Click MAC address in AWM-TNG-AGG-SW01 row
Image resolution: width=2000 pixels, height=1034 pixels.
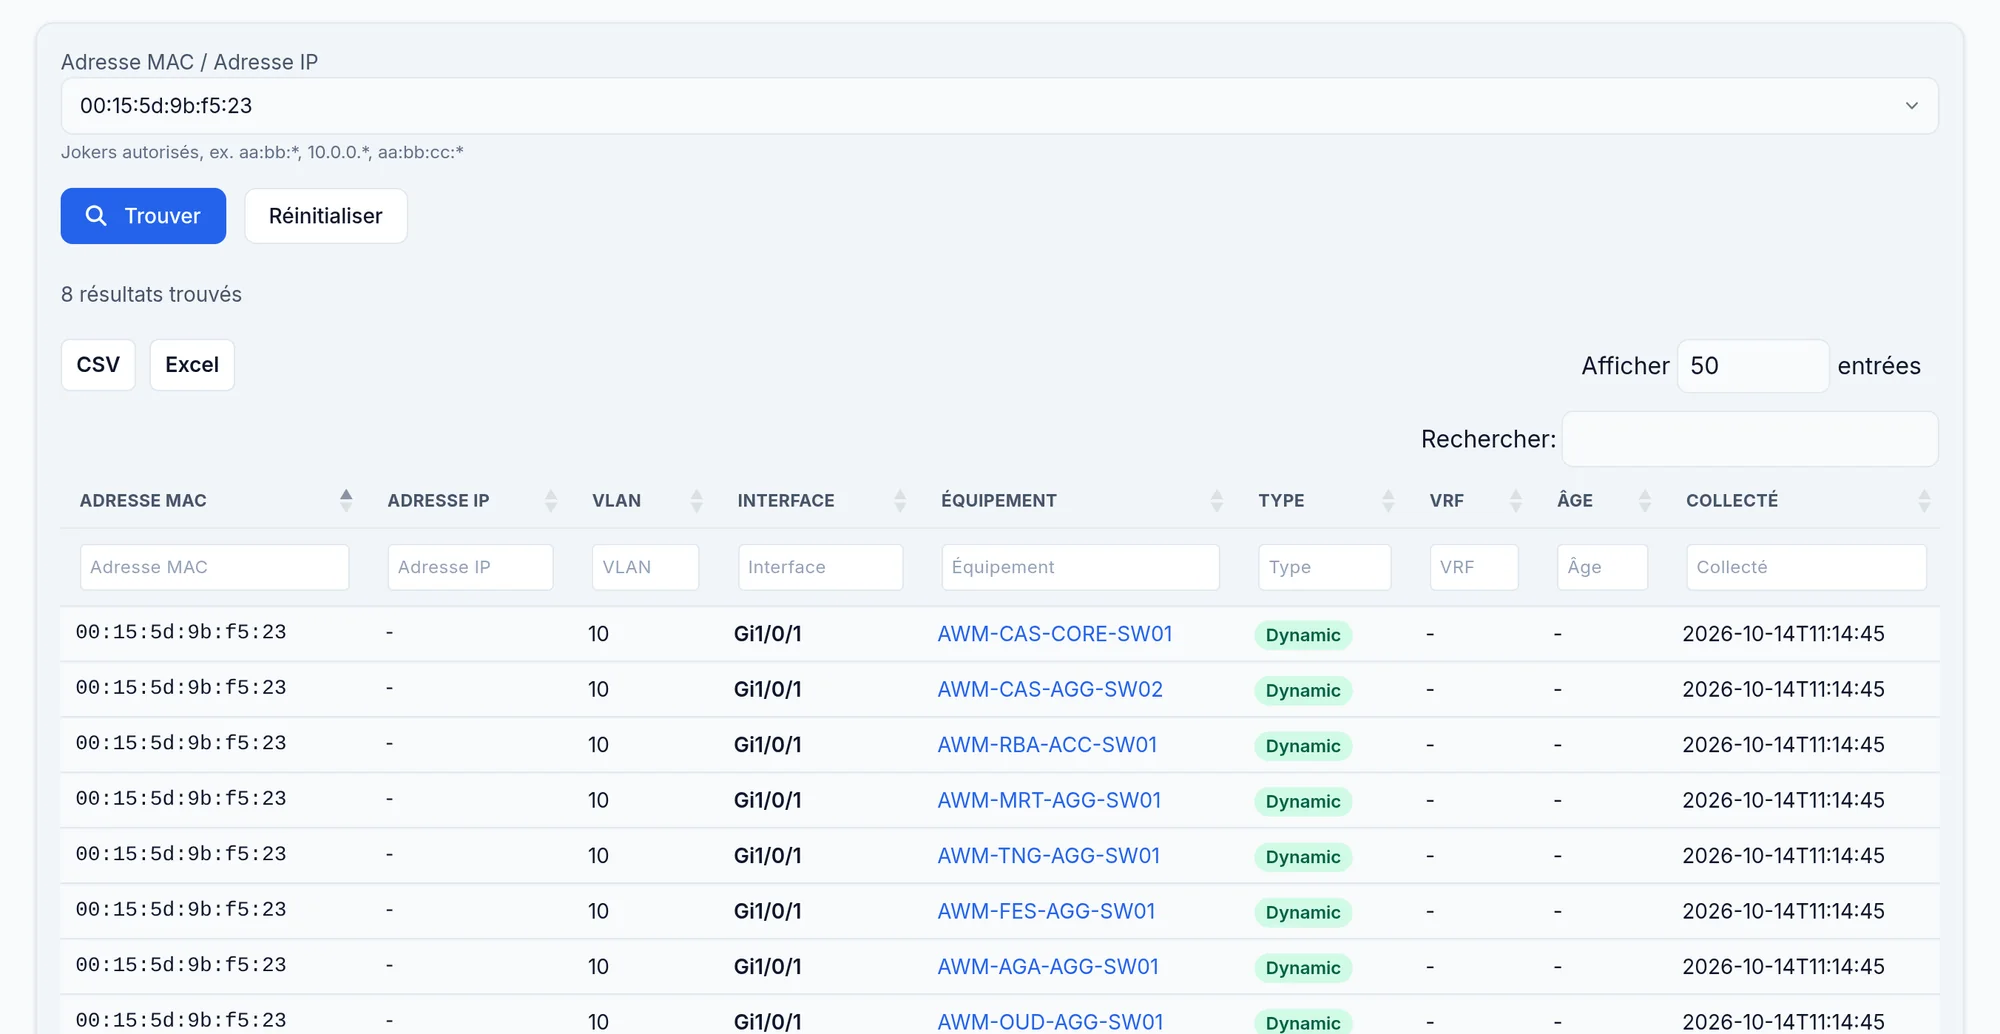tap(181, 854)
